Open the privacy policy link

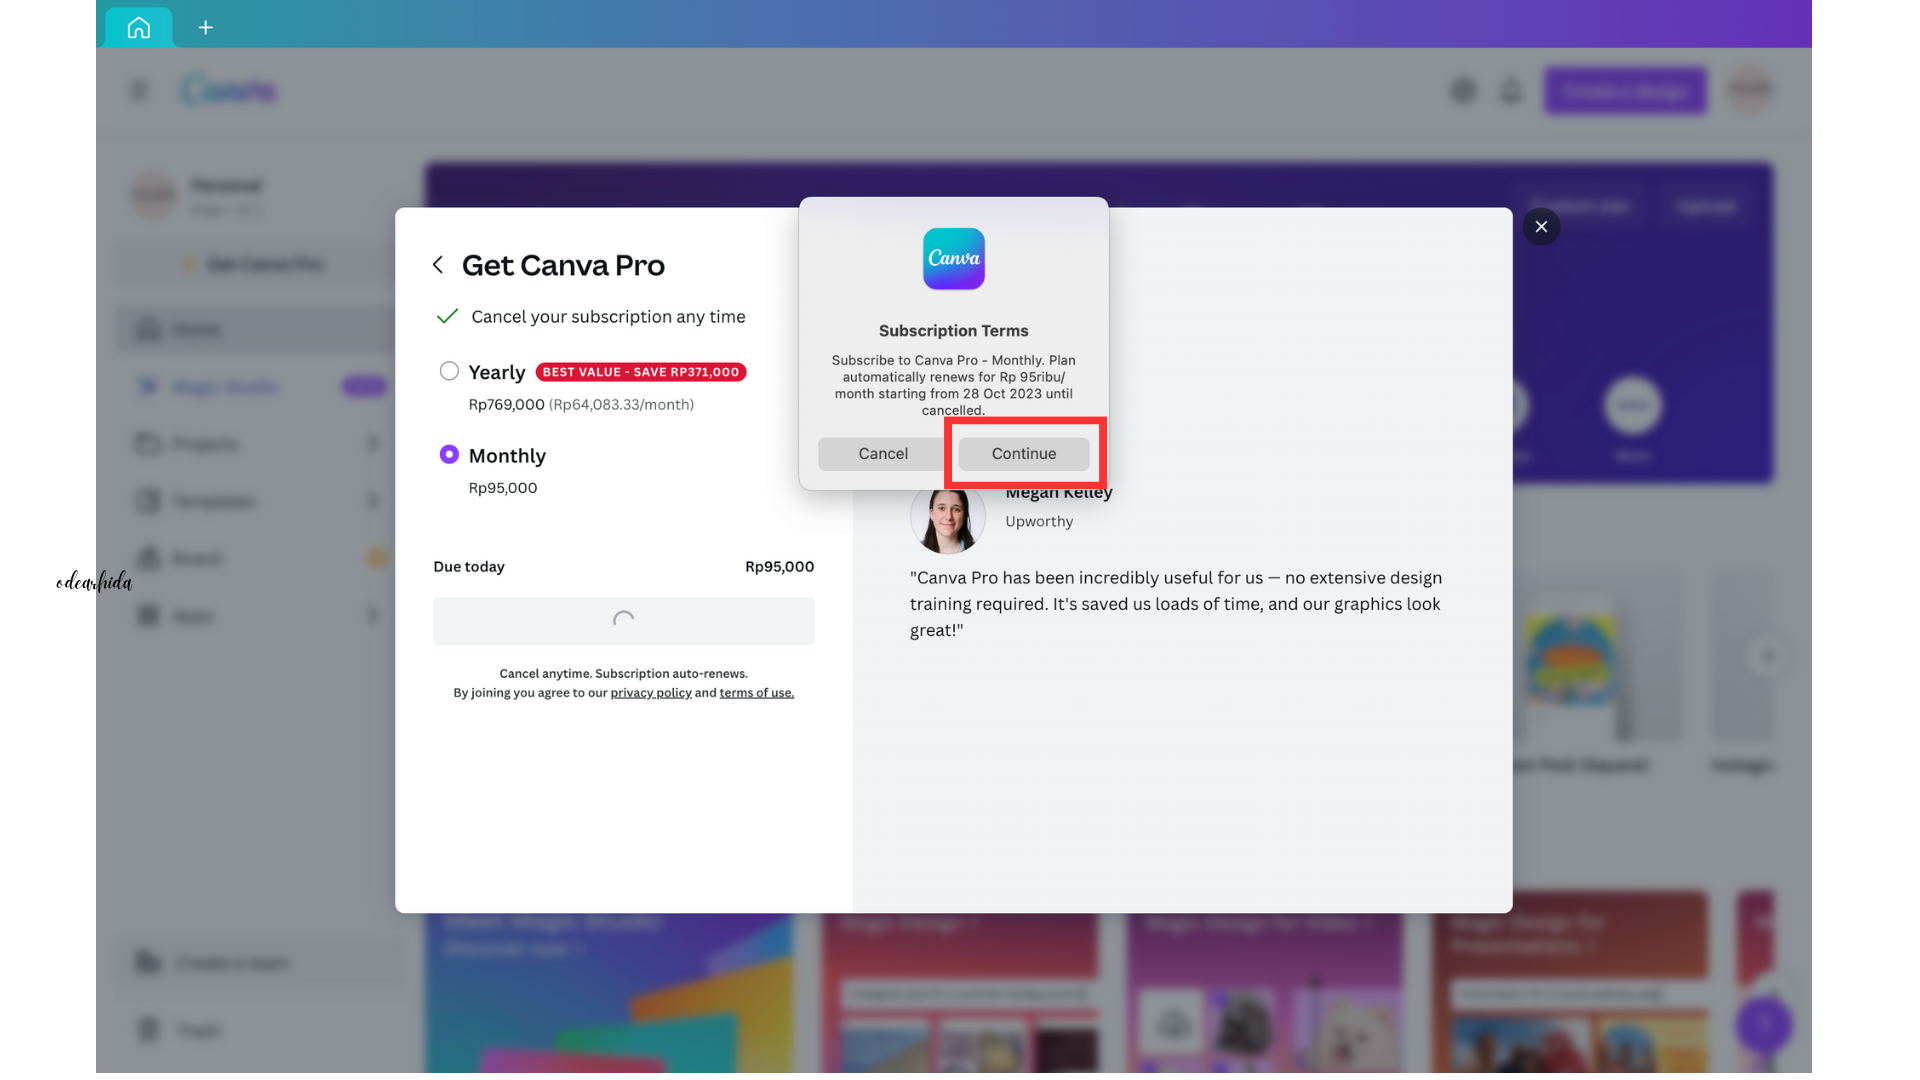point(650,693)
